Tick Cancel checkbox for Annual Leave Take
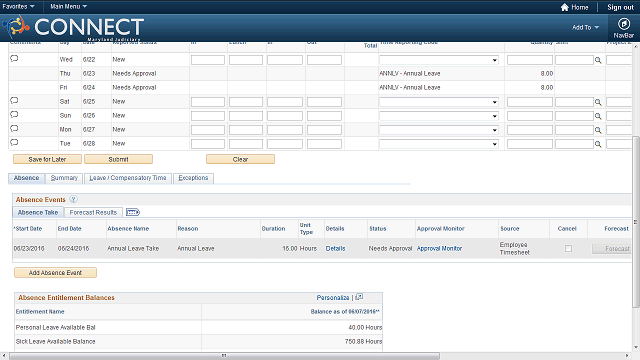 pos(568,249)
